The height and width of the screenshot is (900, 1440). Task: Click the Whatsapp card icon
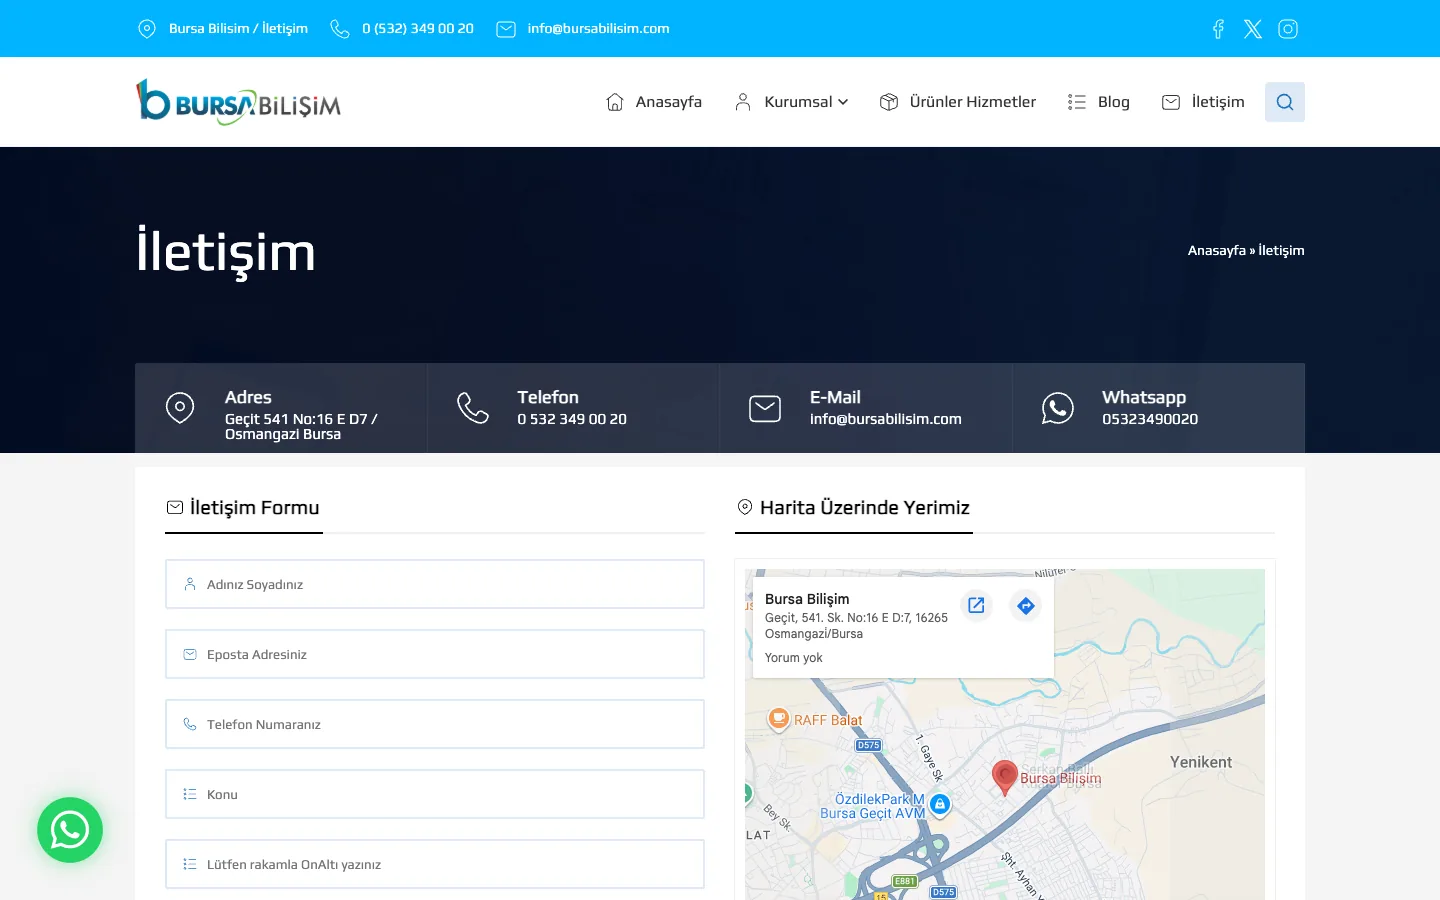coord(1058,408)
